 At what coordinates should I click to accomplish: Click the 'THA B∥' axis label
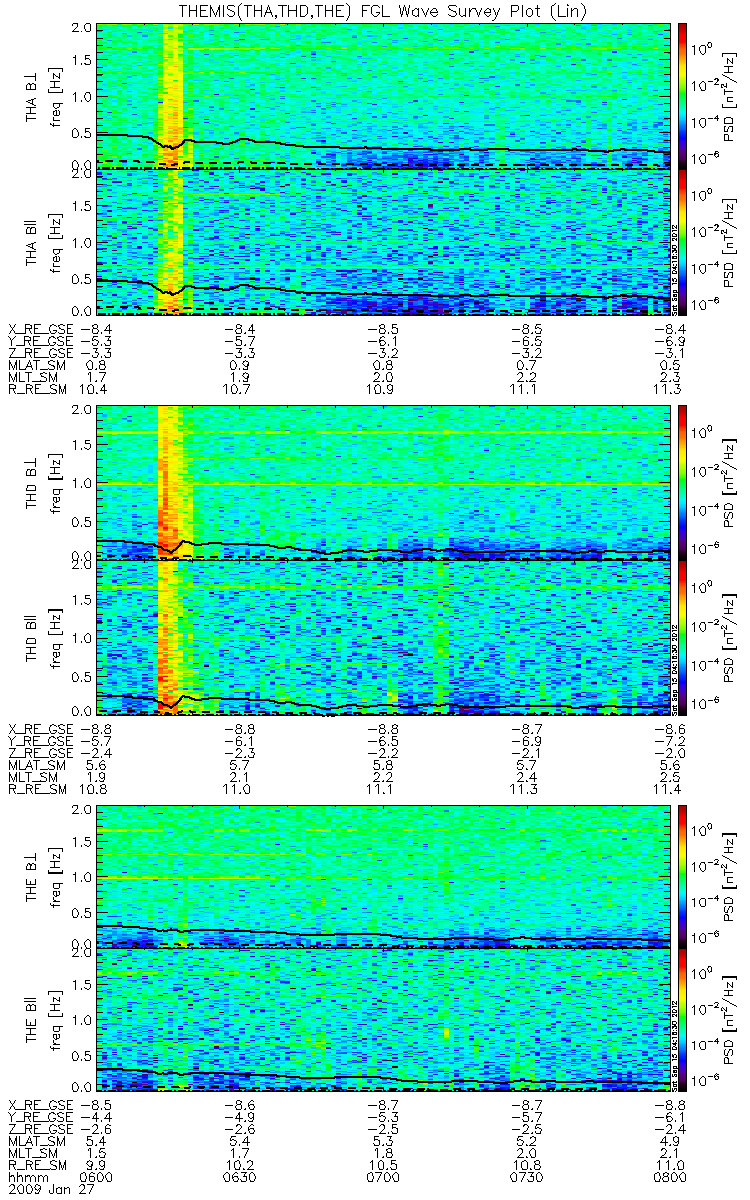[x=32, y=243]
